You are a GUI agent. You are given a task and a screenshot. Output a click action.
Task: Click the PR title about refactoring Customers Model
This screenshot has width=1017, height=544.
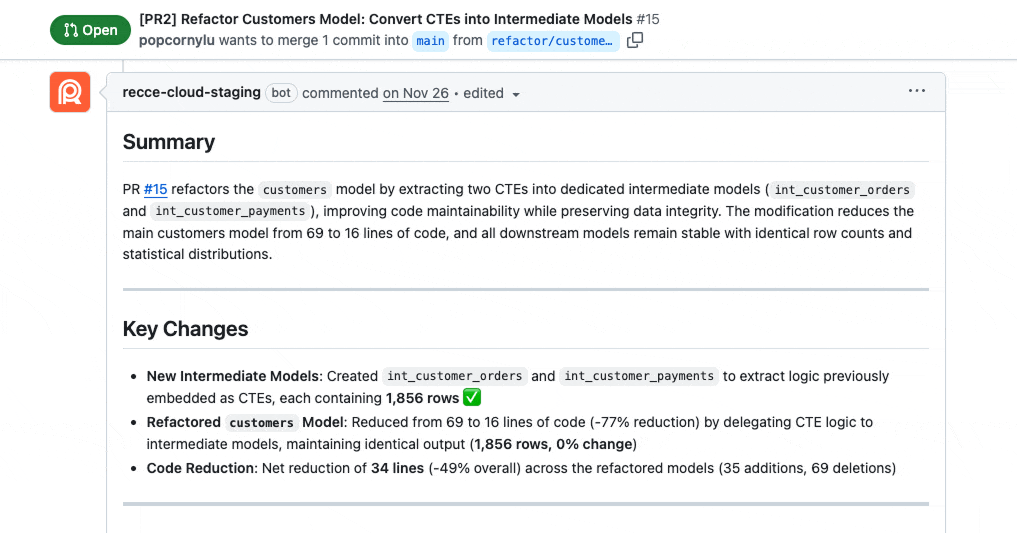pyautogui.click(x=386, y=19)
